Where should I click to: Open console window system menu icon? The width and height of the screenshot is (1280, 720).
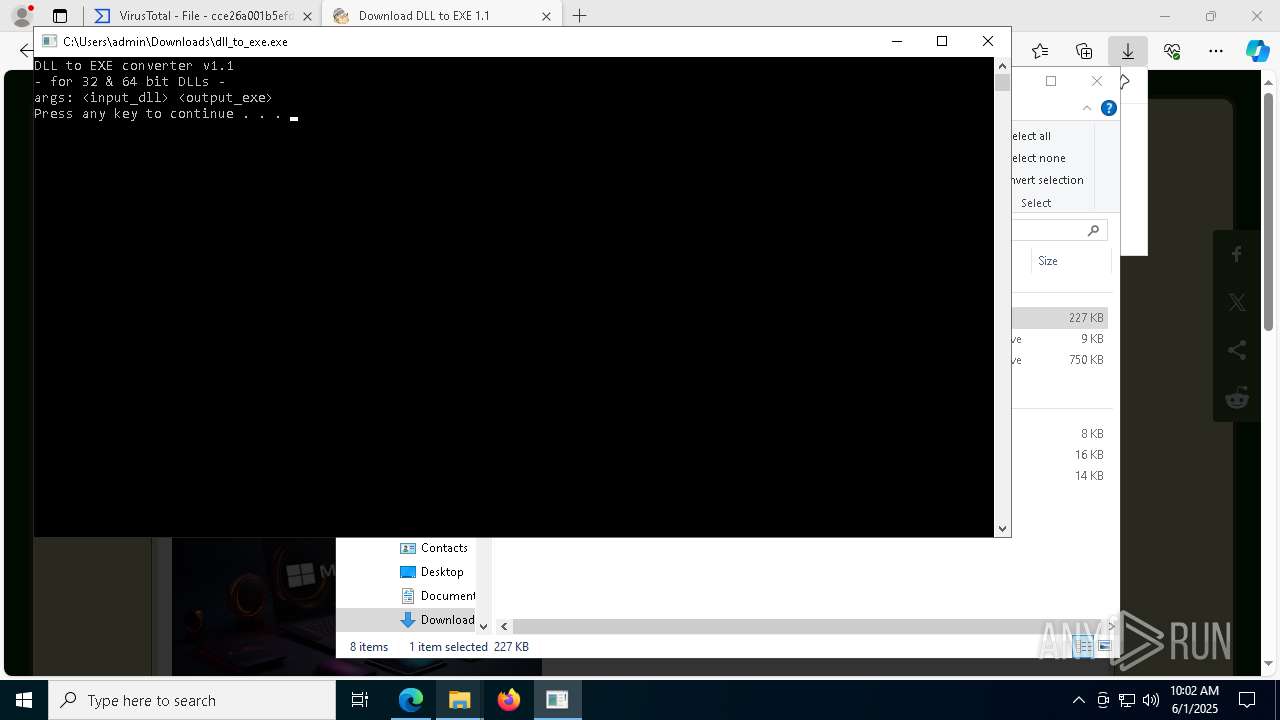[48, 41]
